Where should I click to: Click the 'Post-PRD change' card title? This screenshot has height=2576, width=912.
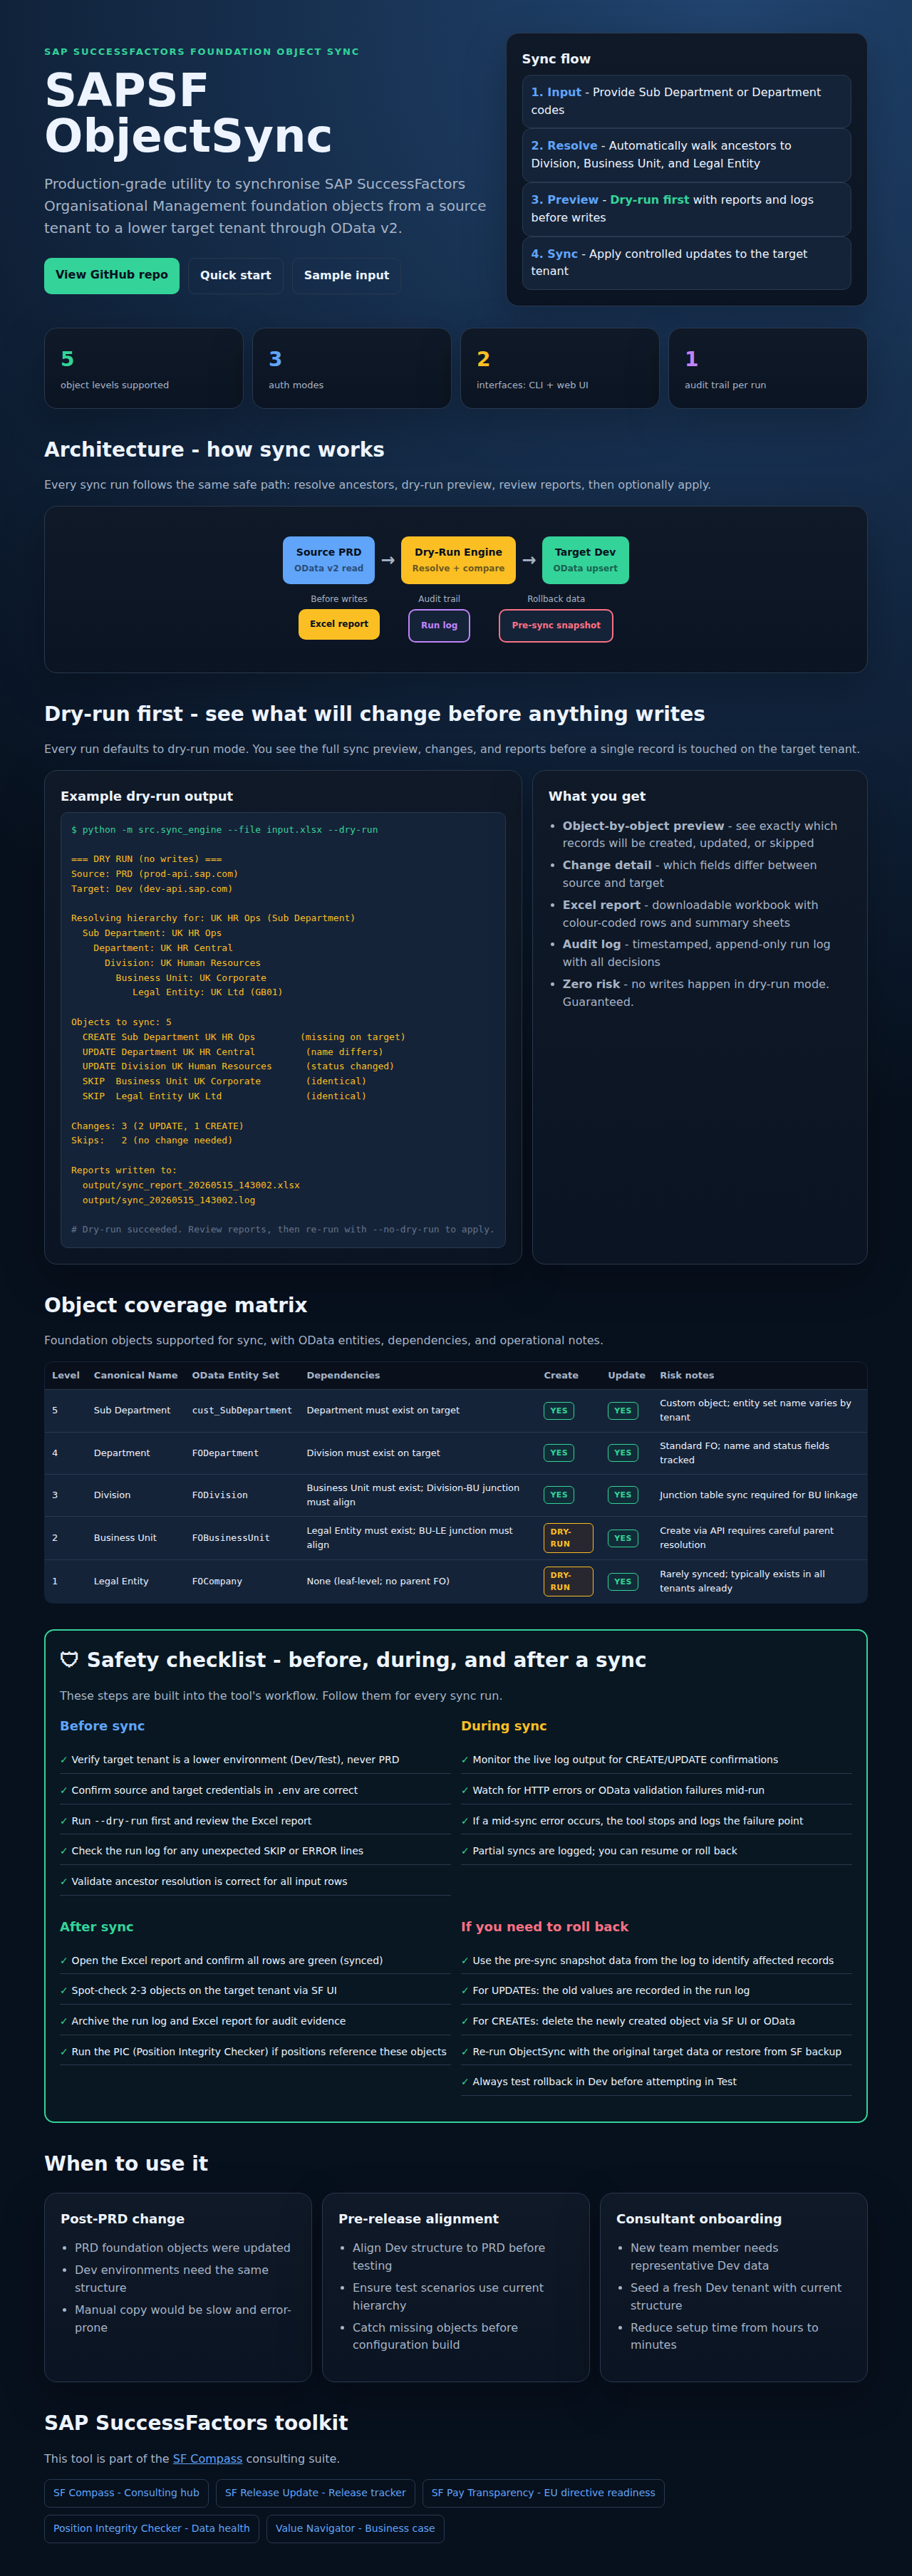[x=123, y=2219]
